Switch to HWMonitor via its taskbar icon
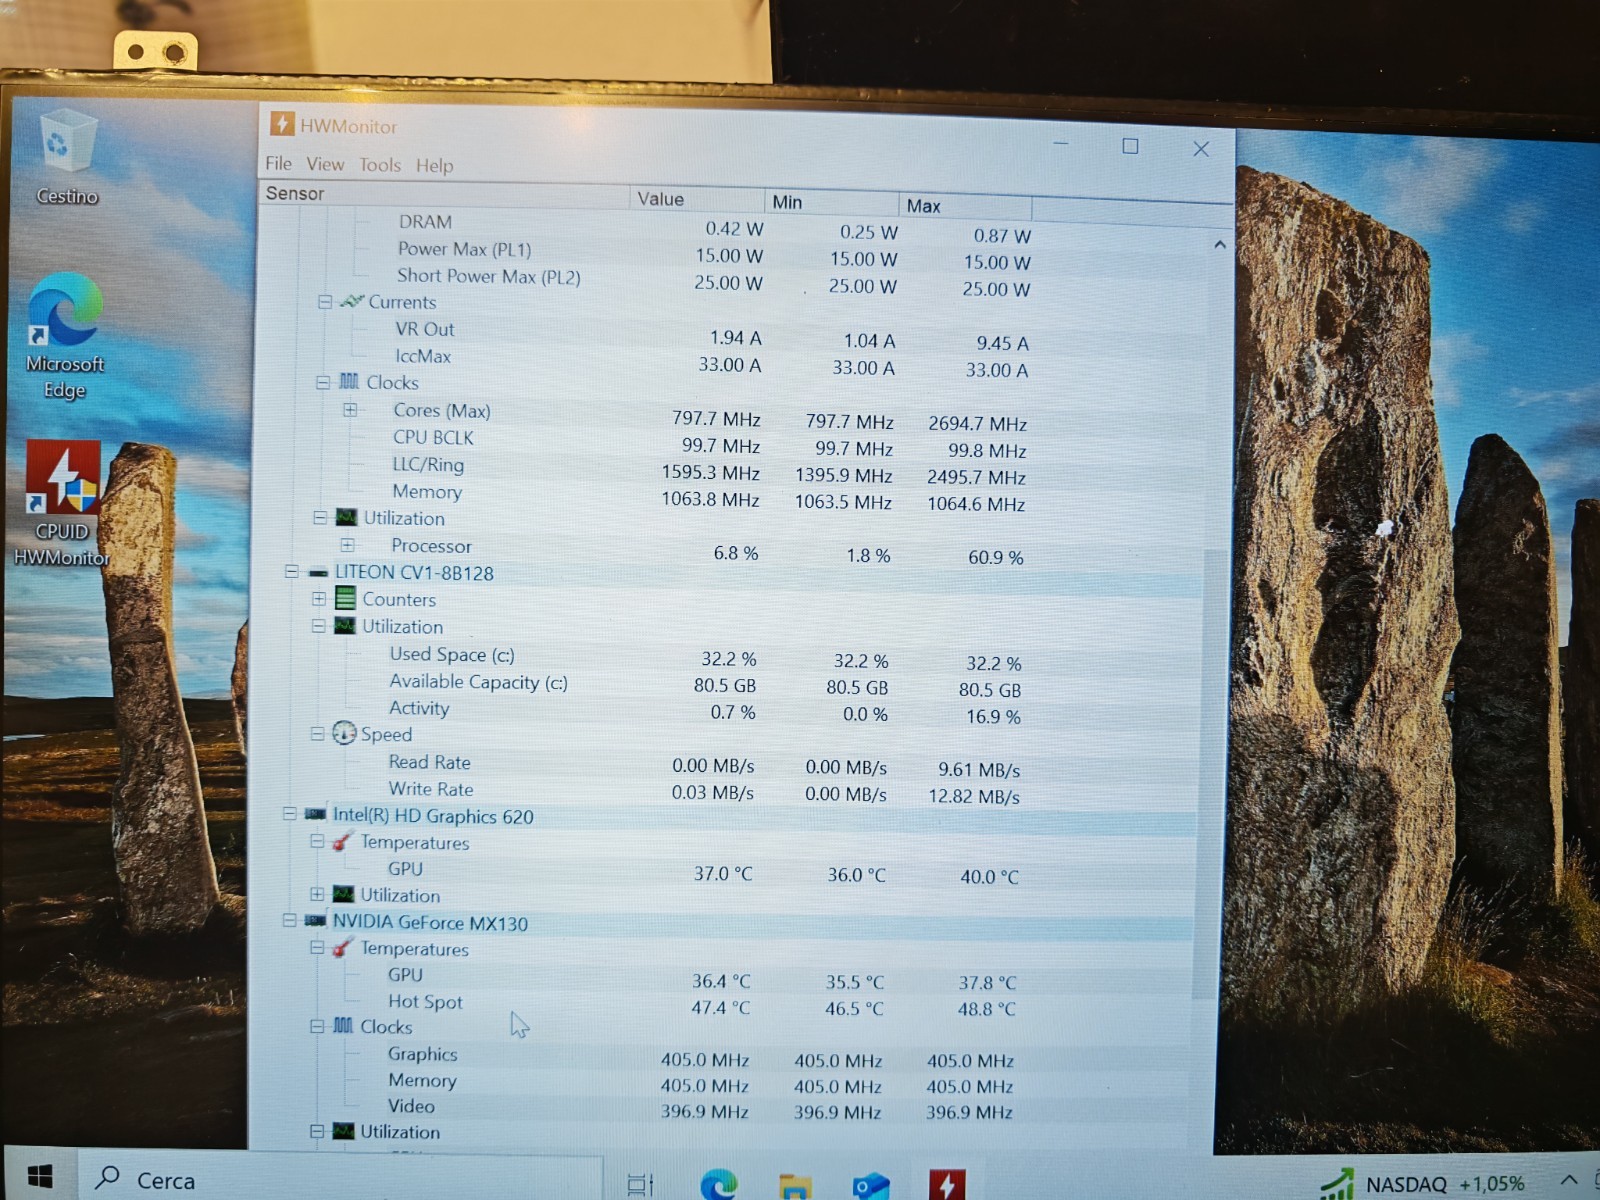Screen dimensions: 1600x1200 [947, 1185]
